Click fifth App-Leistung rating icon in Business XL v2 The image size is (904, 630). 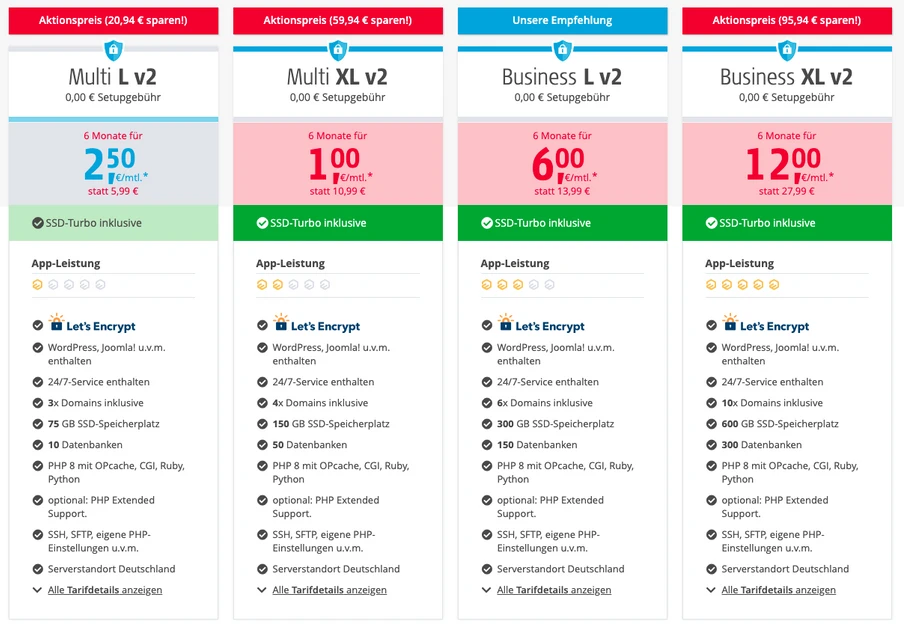click(x=774, y=285)
